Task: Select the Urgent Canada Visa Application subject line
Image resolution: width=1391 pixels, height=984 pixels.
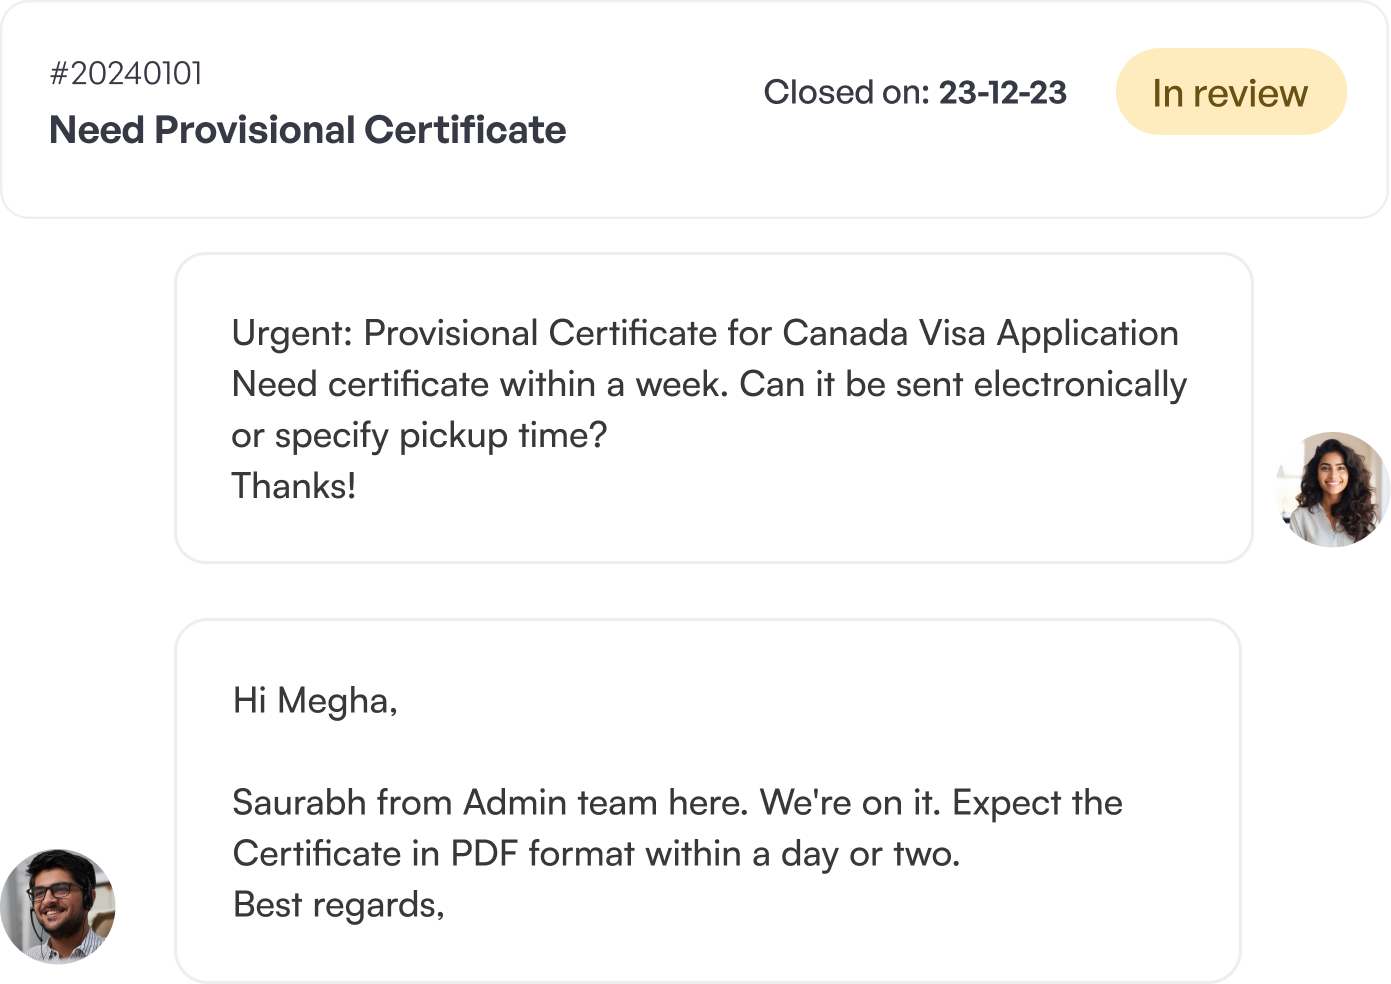Action: 705,333
